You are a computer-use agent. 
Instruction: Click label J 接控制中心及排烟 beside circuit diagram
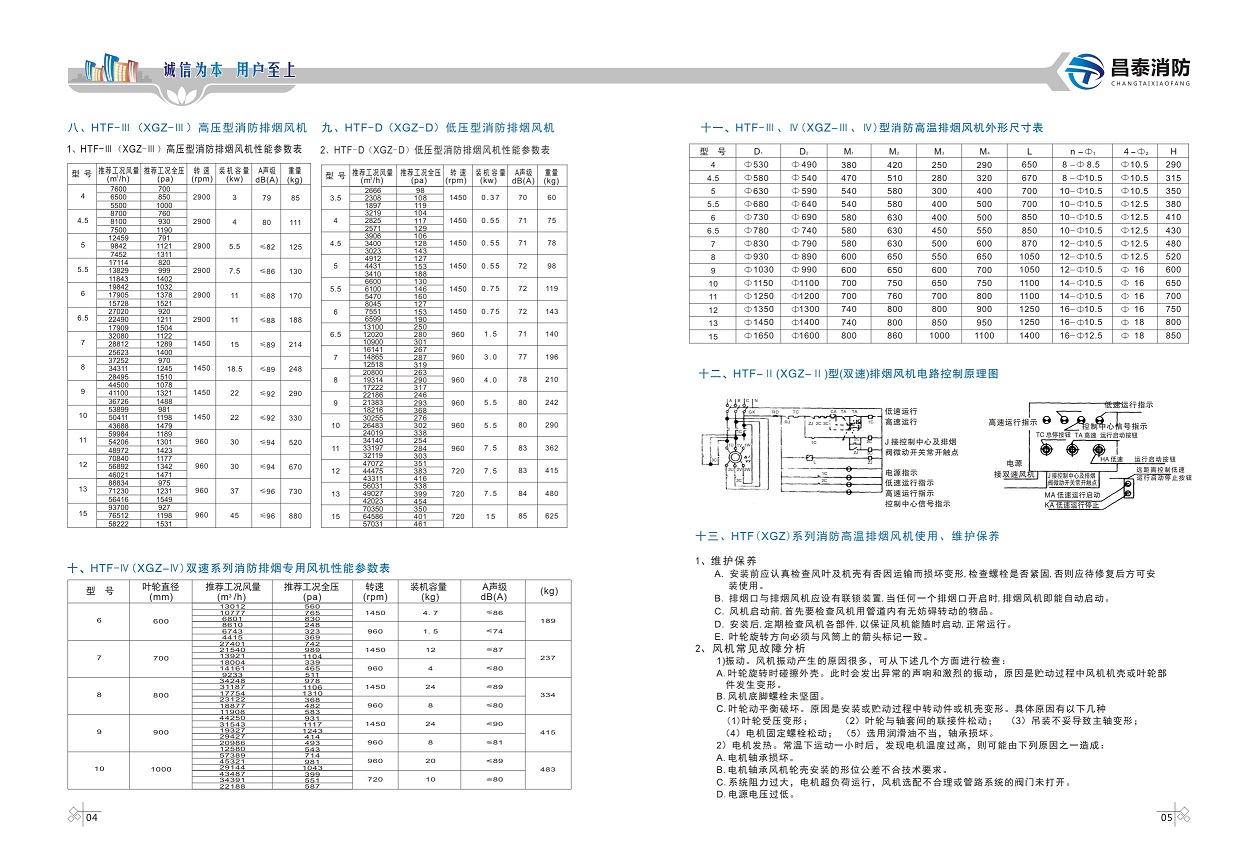click(x=921, y=442)
